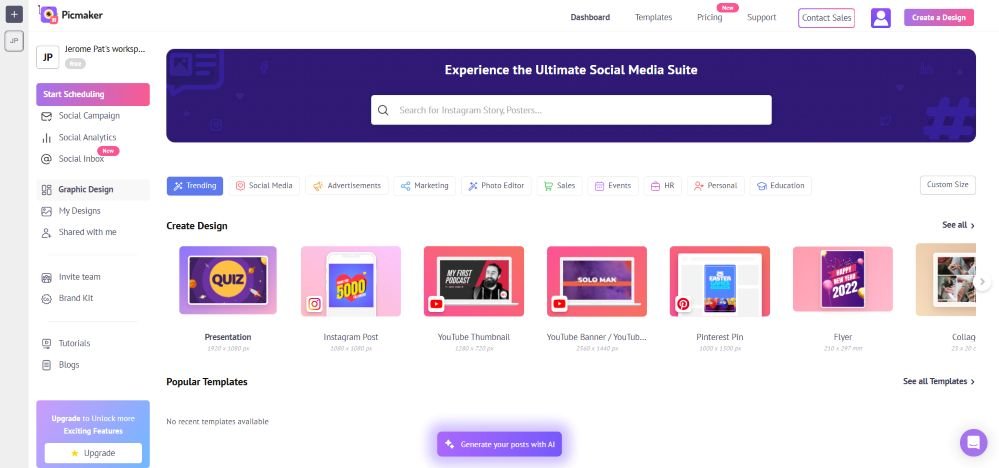The width and height of the screenshot is (999, 468).
Task: Select the Events category tab
Action: tap(613, 186)
